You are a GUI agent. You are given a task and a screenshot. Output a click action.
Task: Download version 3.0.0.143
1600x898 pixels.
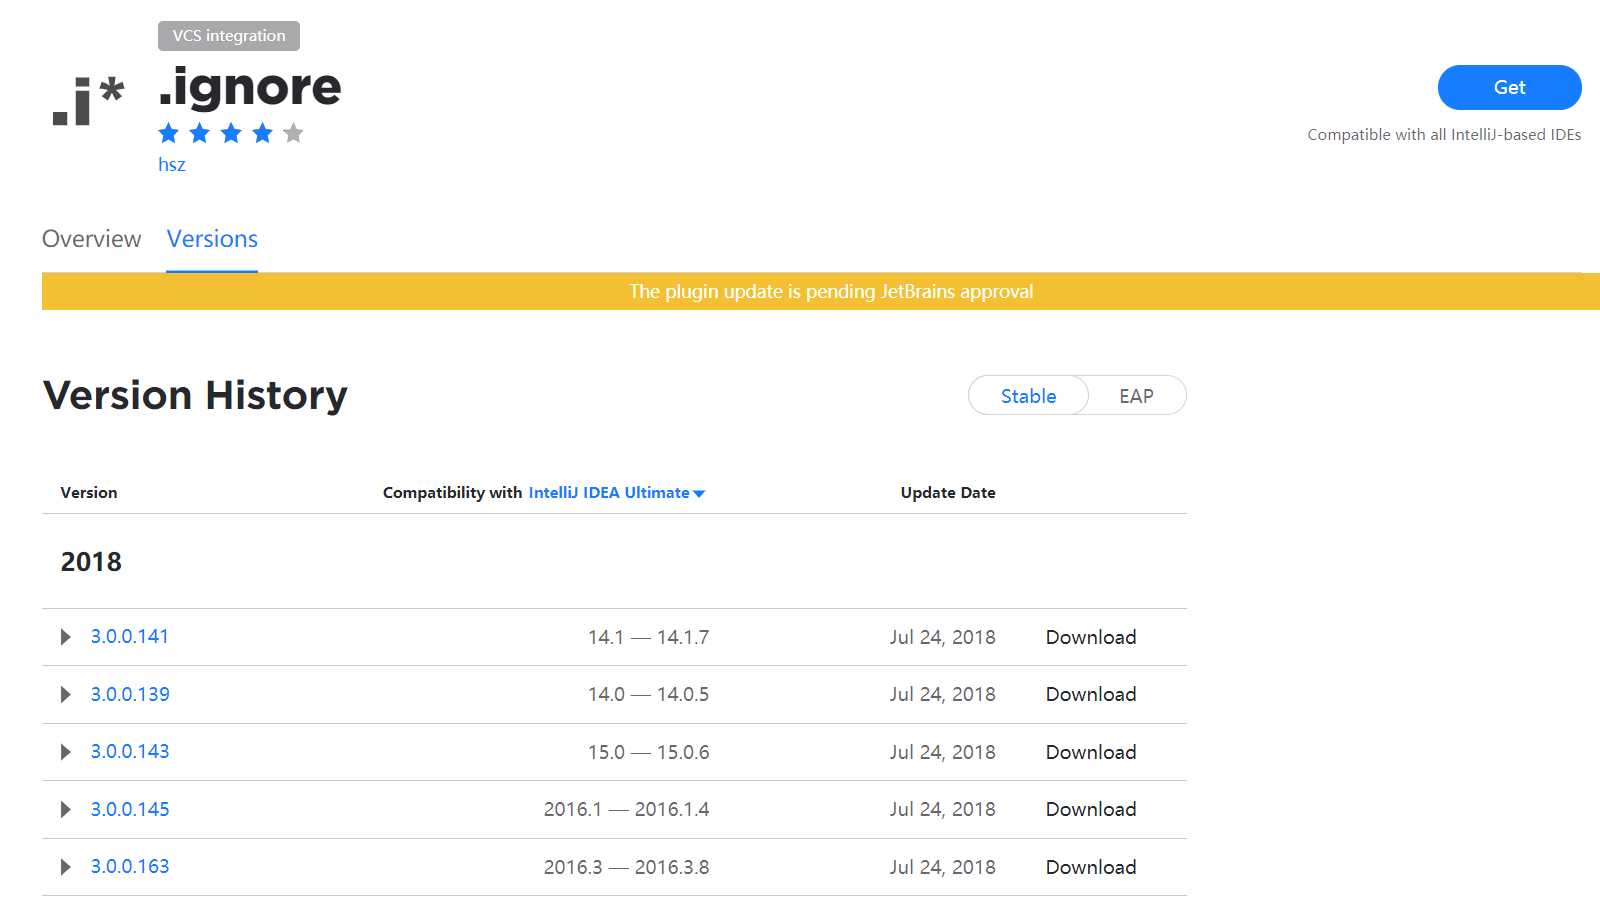click(1091, 752)
